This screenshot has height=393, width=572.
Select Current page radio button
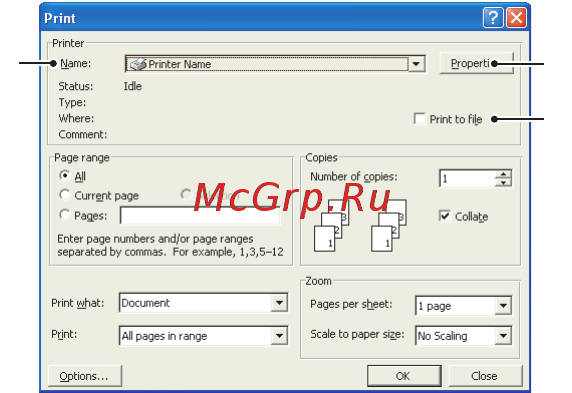pyautogui.click(x=65, y=194)
